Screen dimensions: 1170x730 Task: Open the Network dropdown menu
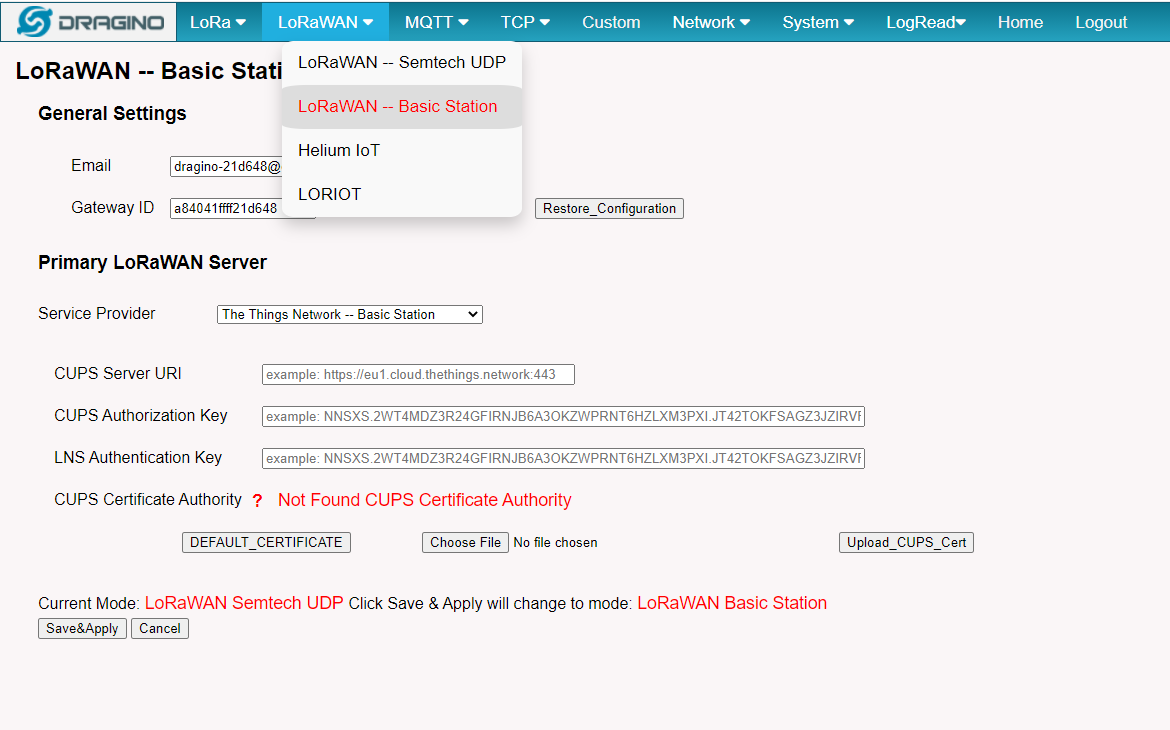click(x=711, y=22)
